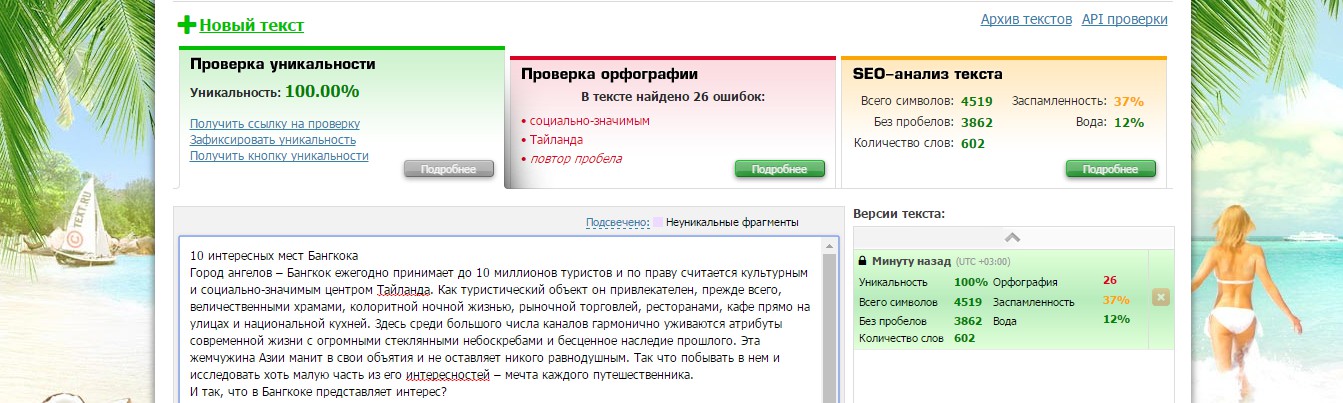
Task: Select 'Проверка уникальности' tab
Action: (x=283, y=64)
